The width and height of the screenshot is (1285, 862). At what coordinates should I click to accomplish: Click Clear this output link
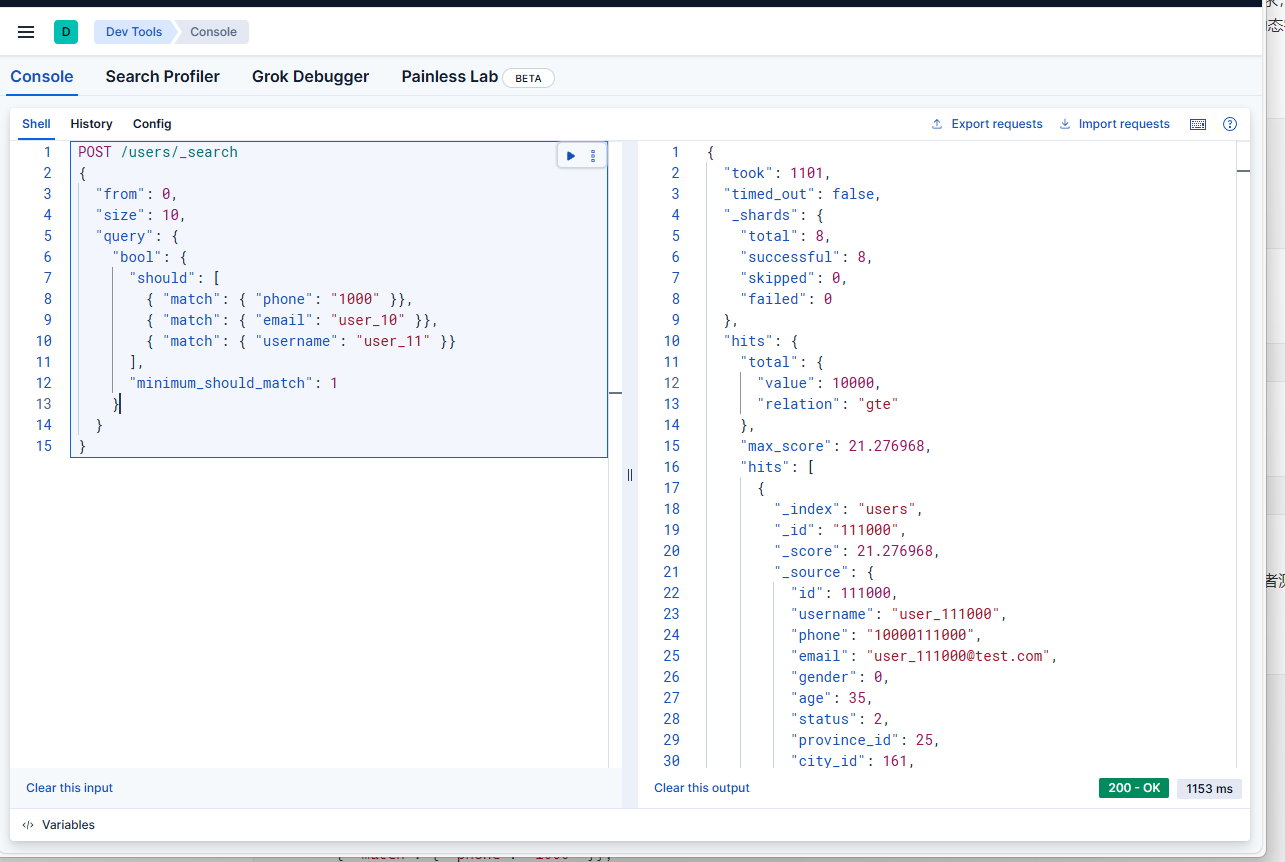coord(701,788)
